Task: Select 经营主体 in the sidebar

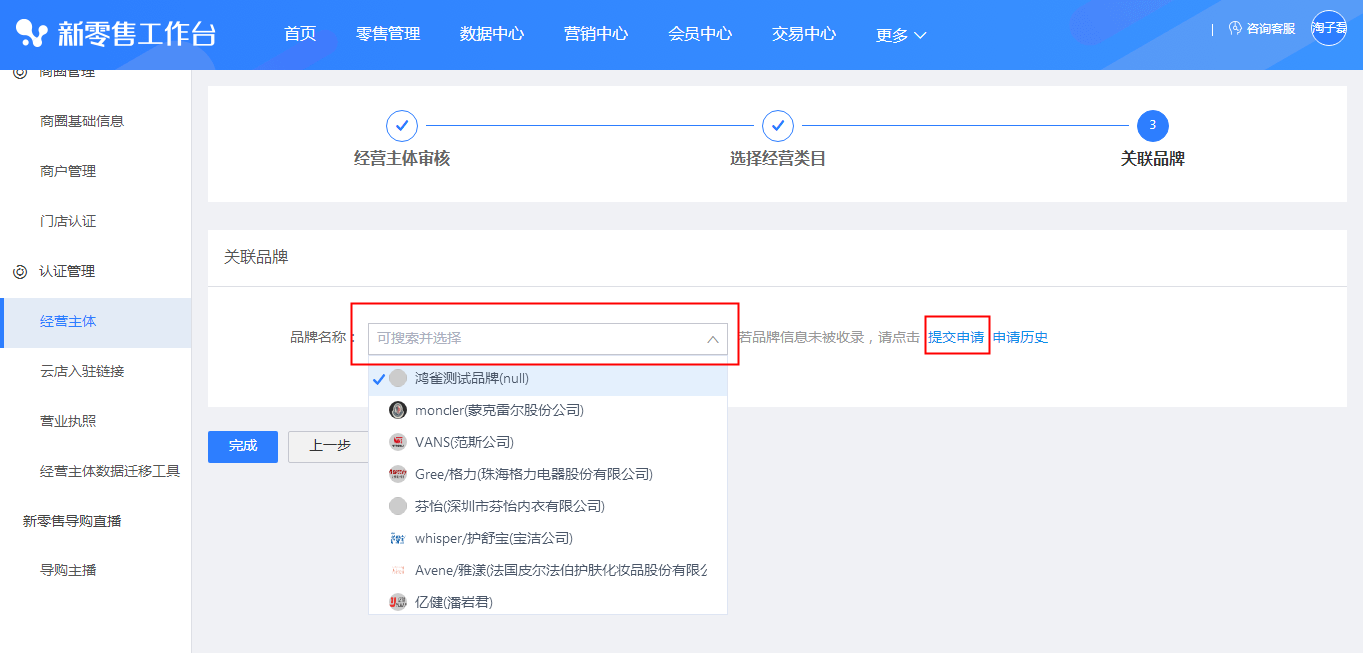Action: pos(95,322)
